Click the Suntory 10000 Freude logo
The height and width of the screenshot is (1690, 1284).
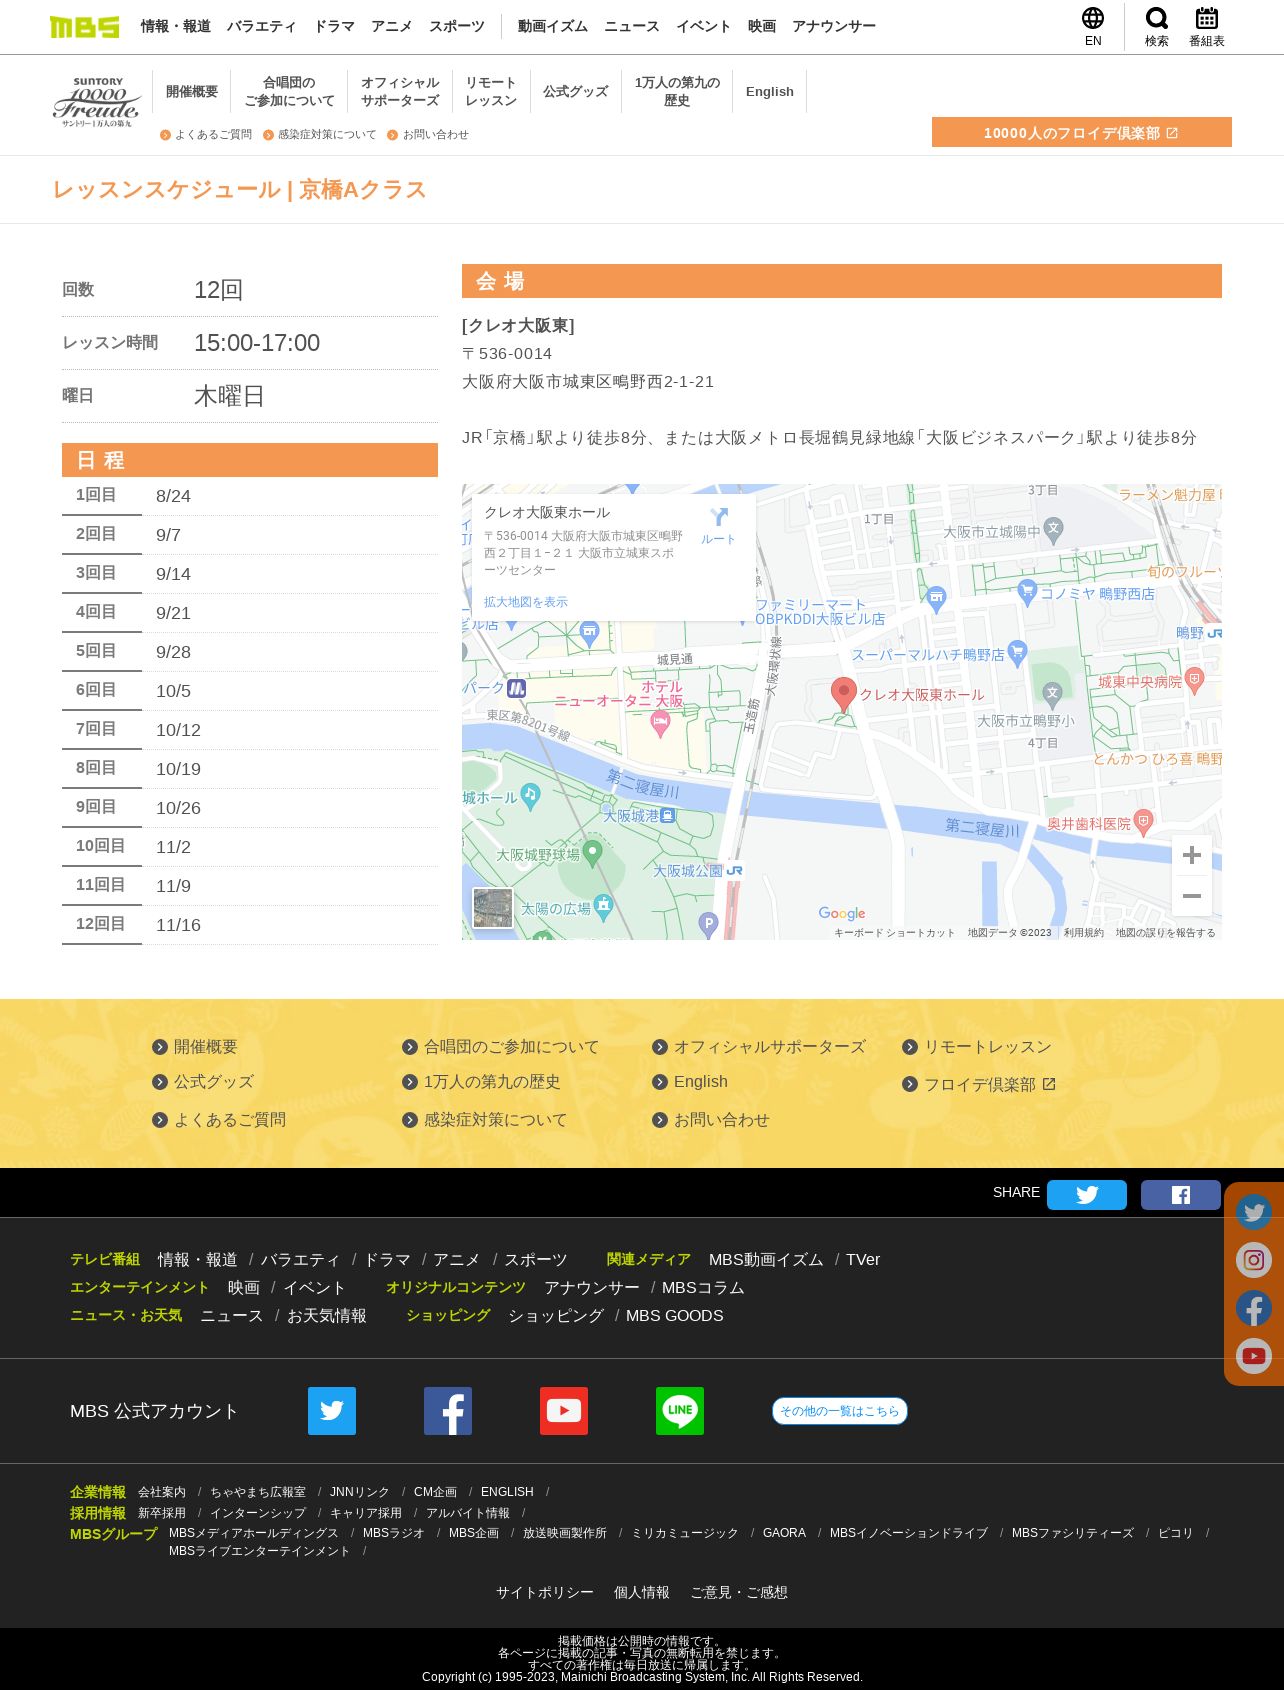point(97,102)
